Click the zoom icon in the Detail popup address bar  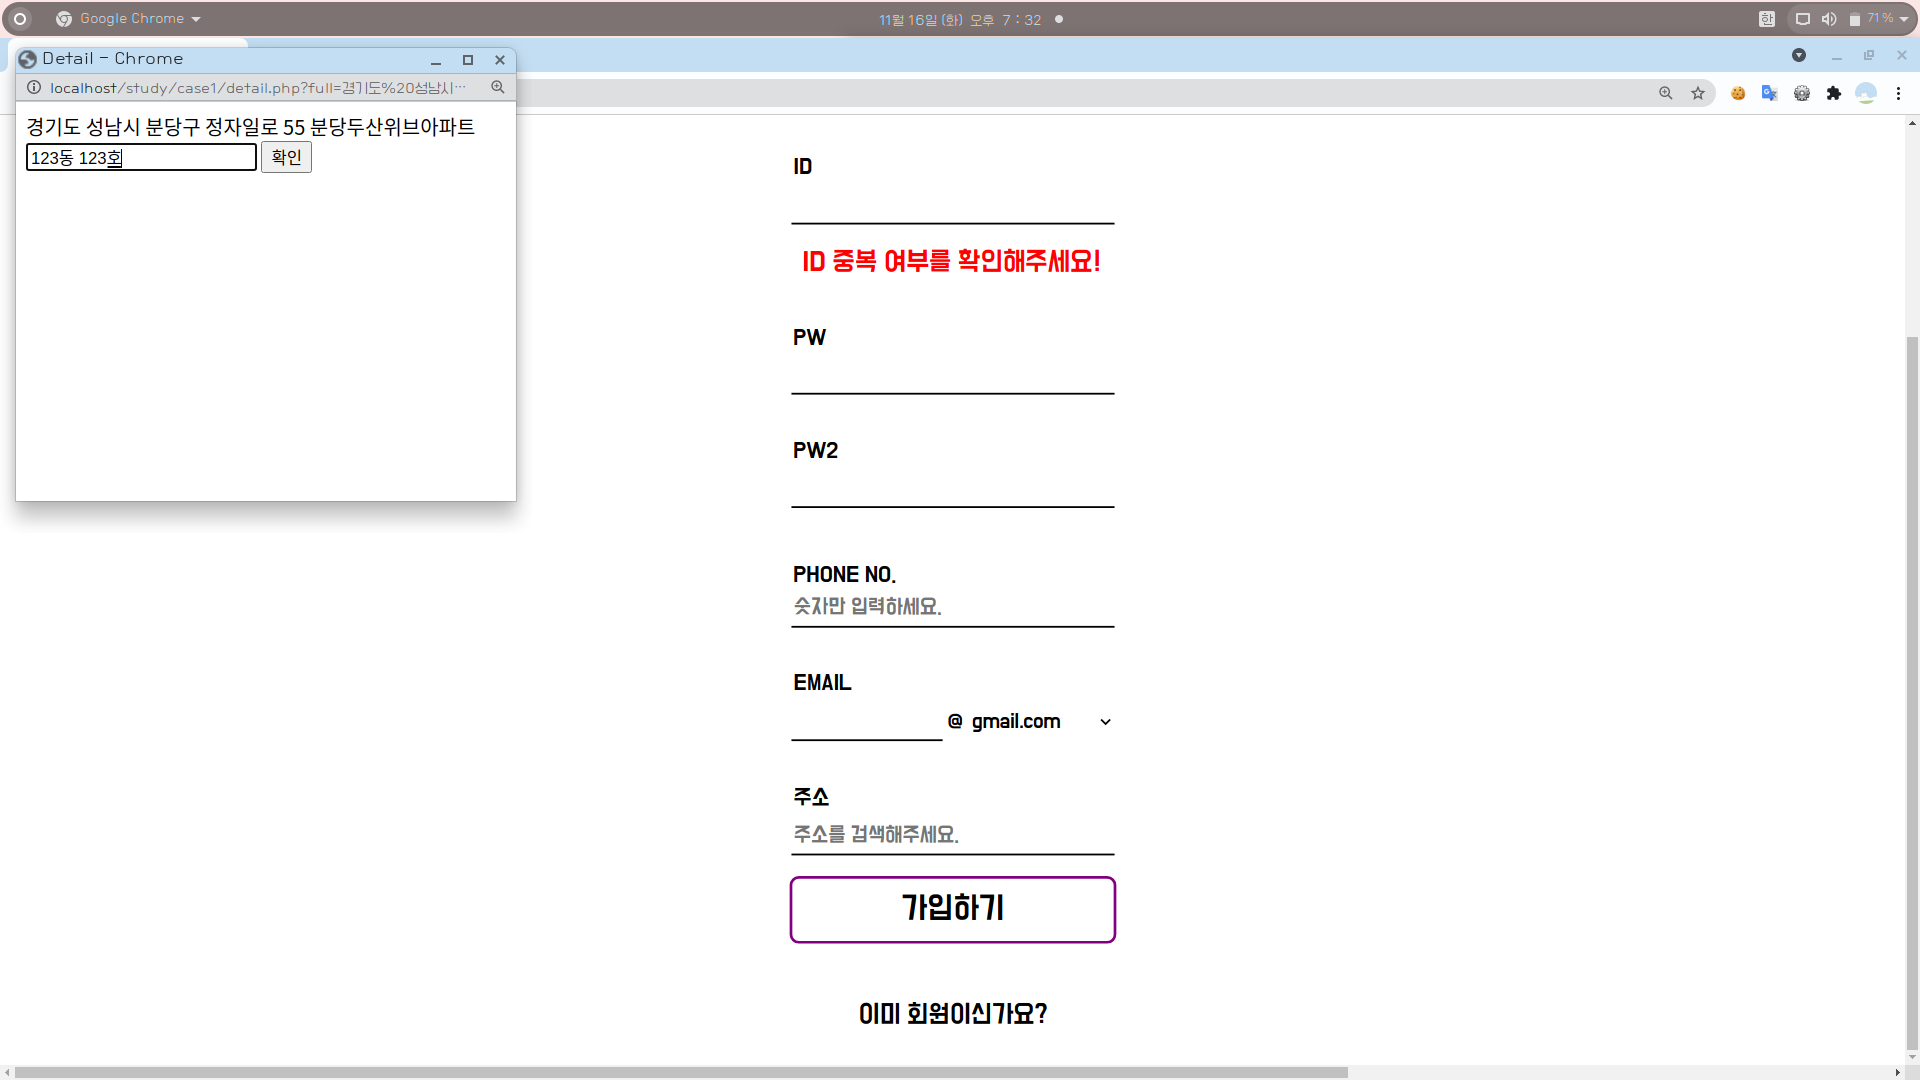(x=497, y=88)
